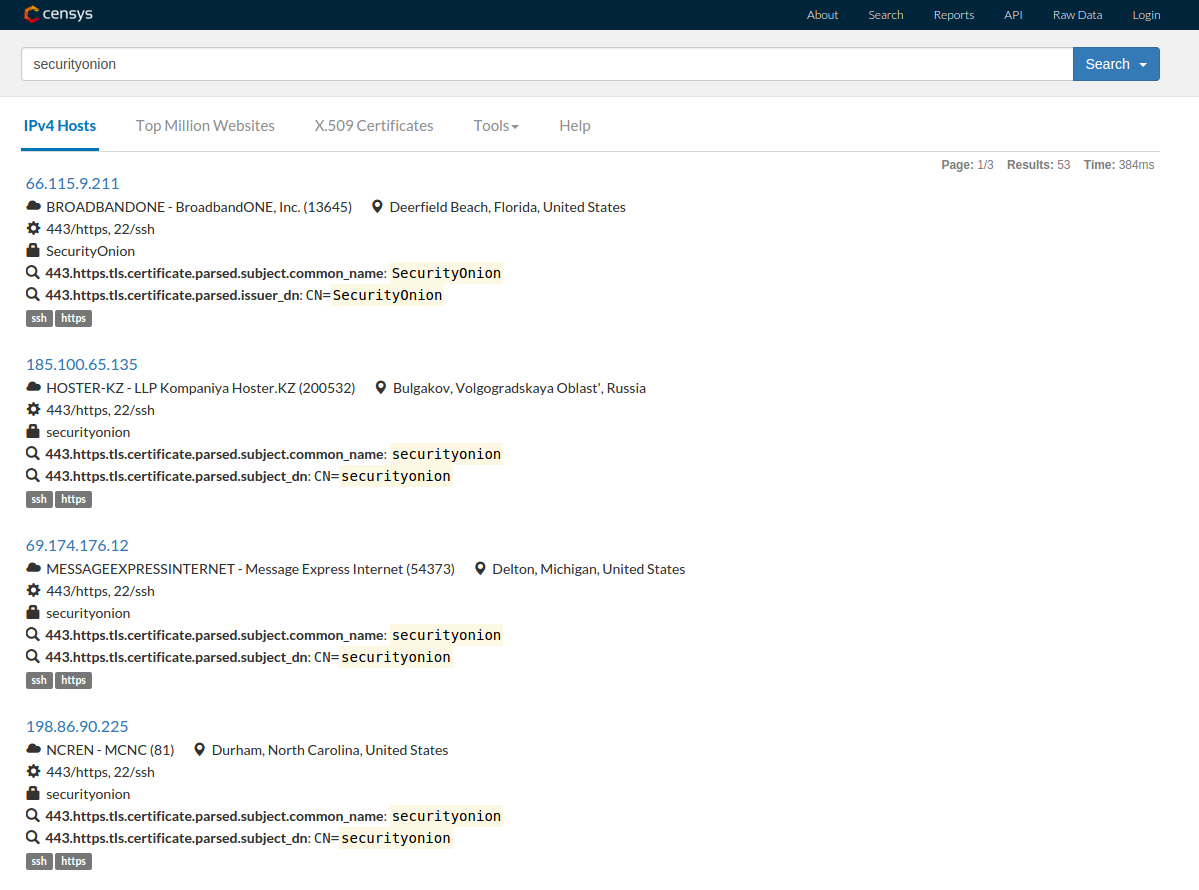Click highlighted SecurityOnion in 66.115.9.211 common_name
Screen dimensions: 1199x890
(447, 273)
